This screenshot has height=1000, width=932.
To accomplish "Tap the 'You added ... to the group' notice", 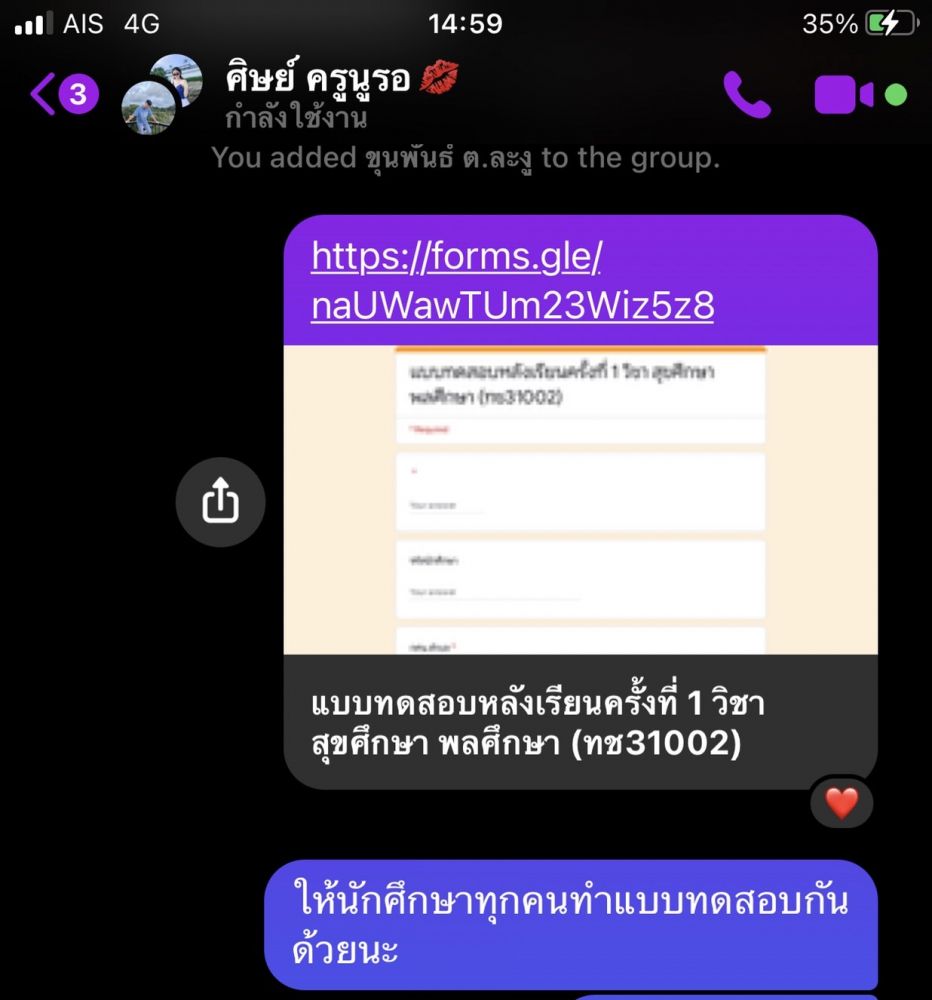I will [466, 158].
